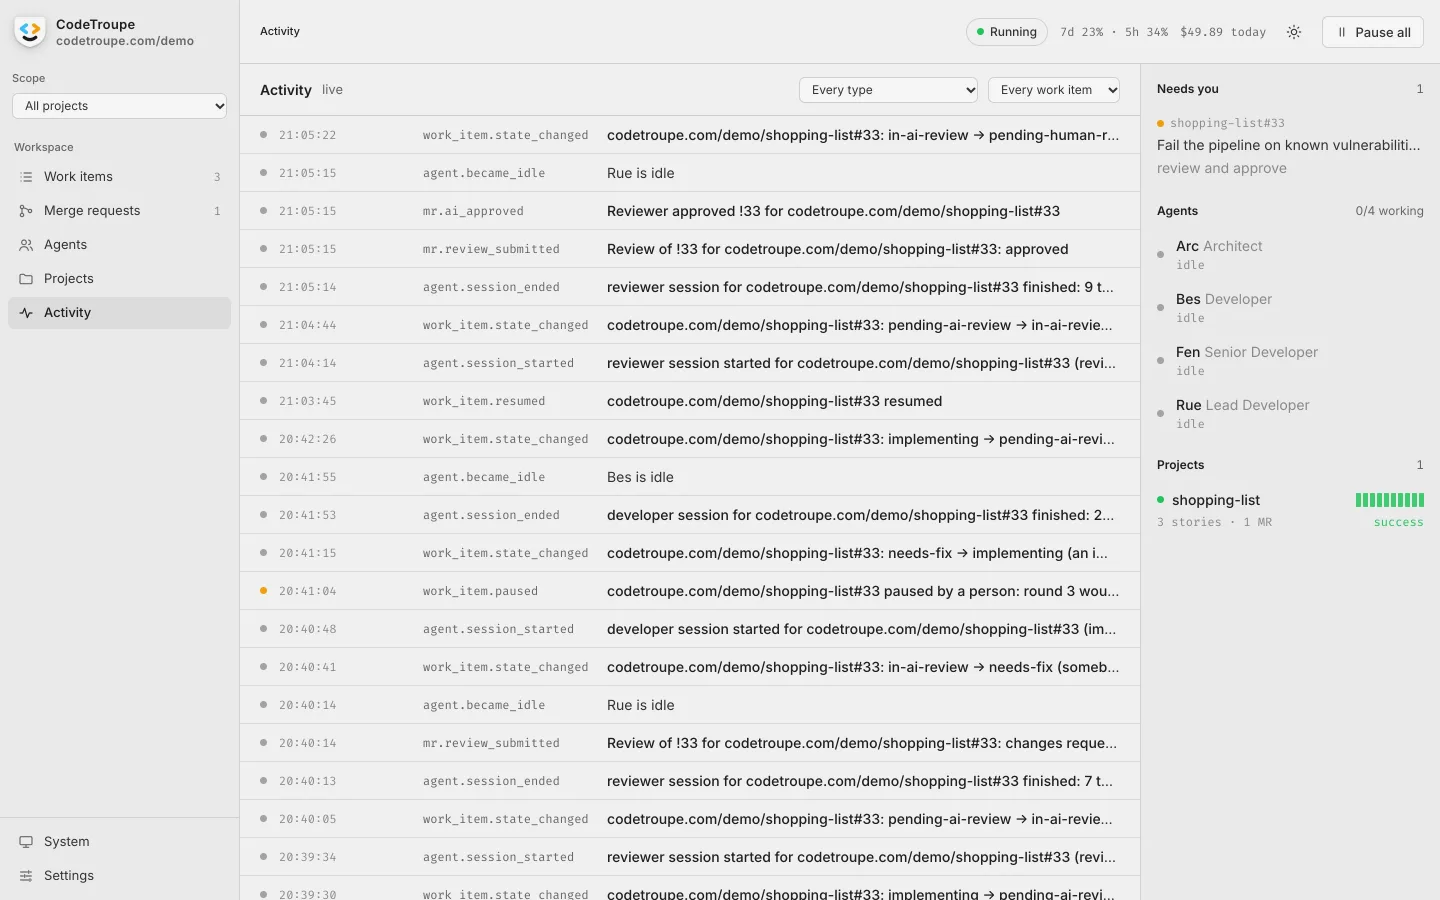Select the Review of !33 approved row
The height and width of the screenshot is (900, 1440).
pyautogui.click(x=690, y=249)
